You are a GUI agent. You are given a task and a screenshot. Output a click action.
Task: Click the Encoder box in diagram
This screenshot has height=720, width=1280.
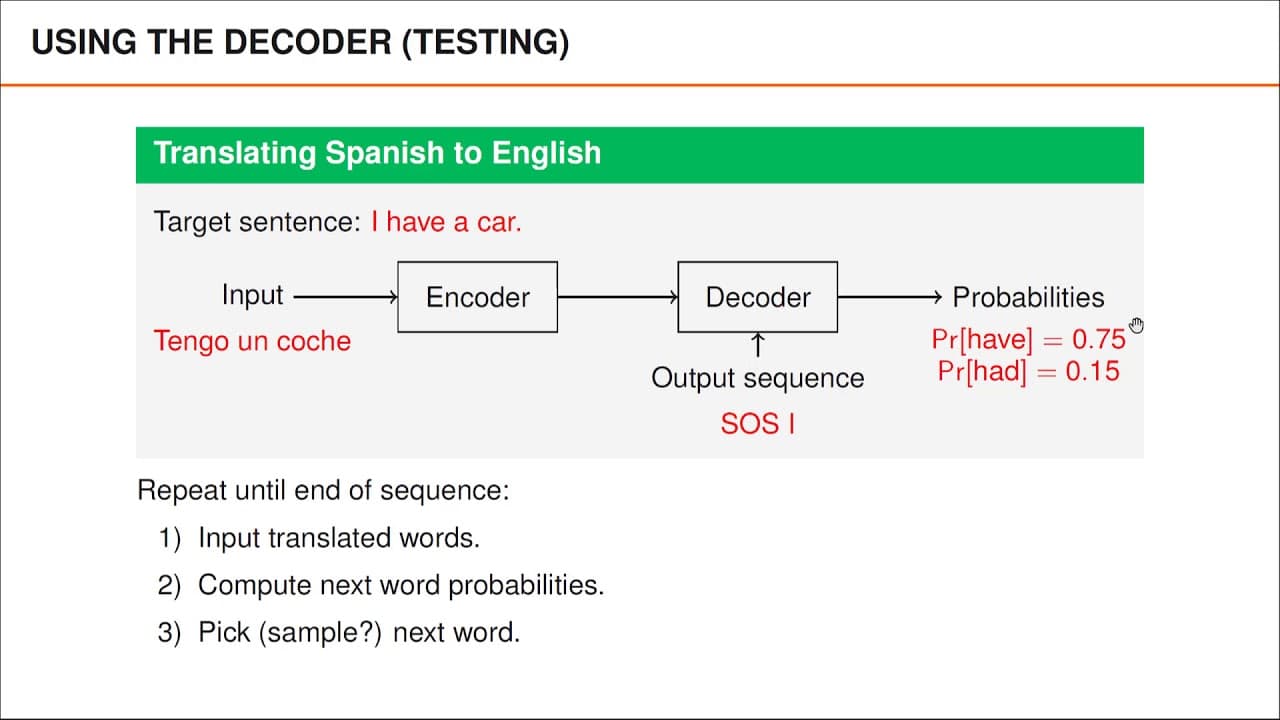[x=477, y=297]
